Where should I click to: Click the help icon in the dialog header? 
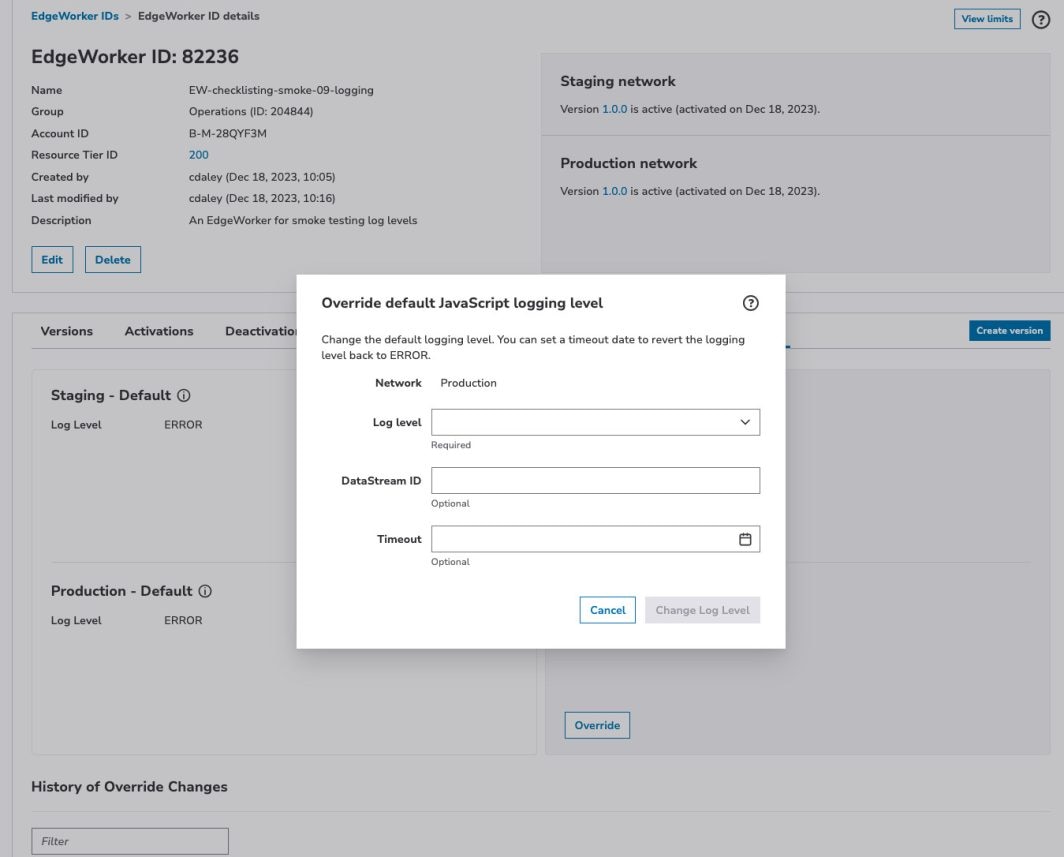pos(751,303)
